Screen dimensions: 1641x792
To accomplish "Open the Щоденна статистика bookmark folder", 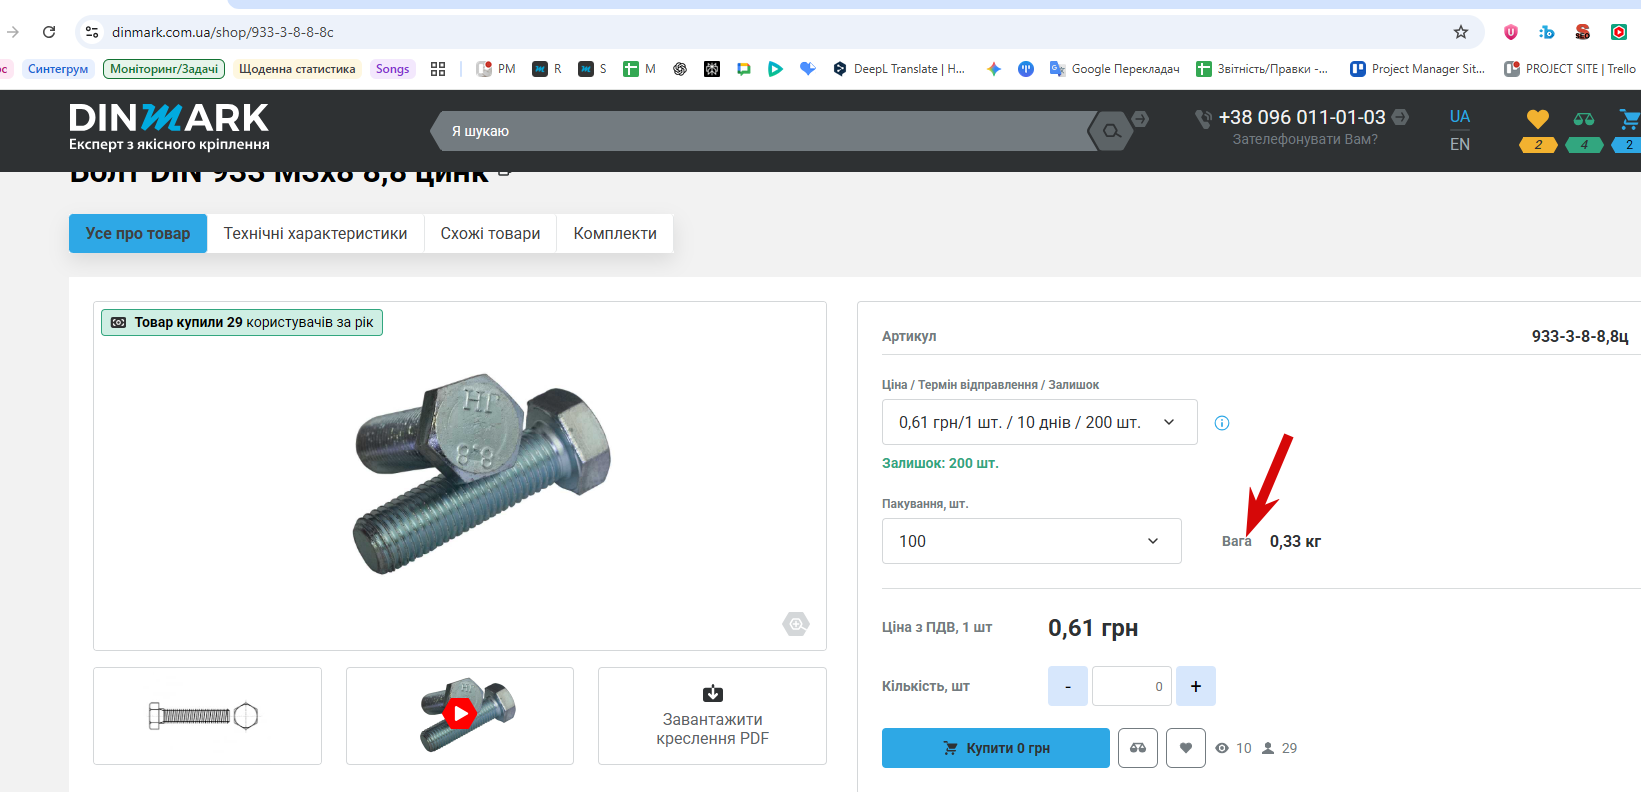I will tap(297, 69).
